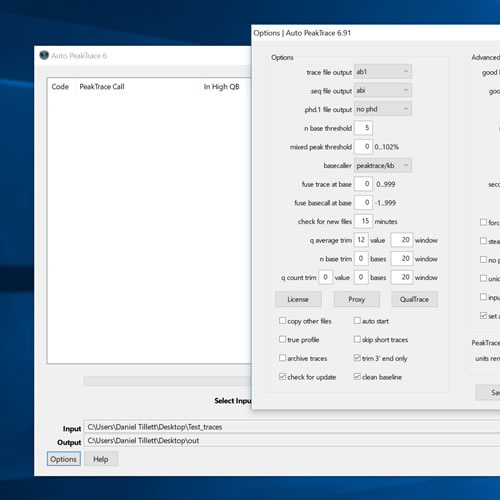The height and width of the screenshot is (500, 500).
Task: Expand the .seq file output dropdown
Action: point(383,90)
